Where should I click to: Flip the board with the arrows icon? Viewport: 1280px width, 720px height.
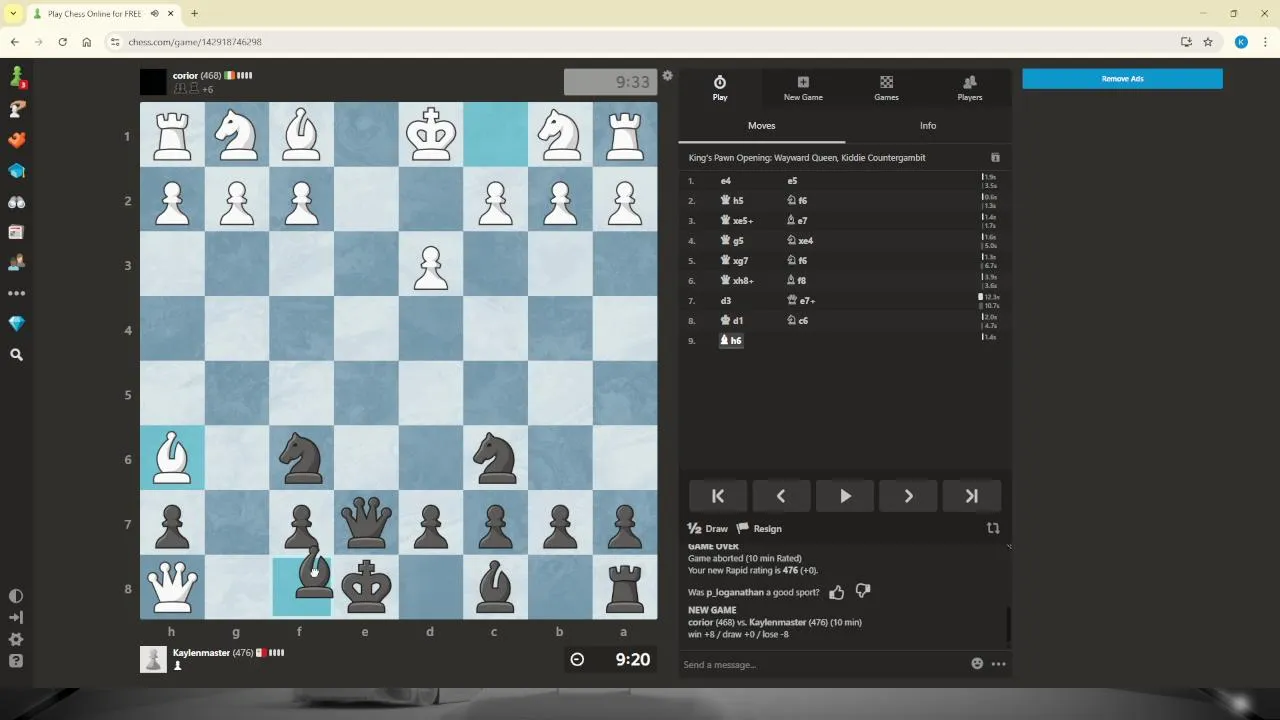point(993,528)
